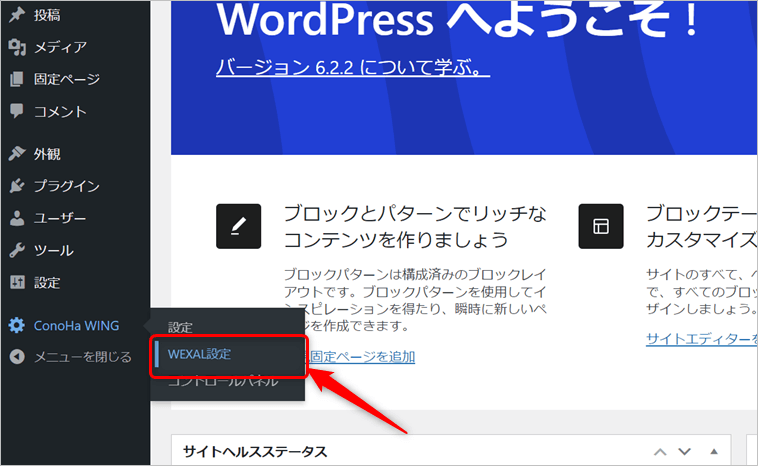The width and height of the screenshot is (758, 466).
Task: Click the gear icon beside ConoHa WING
Action: [x=16, y=325]
